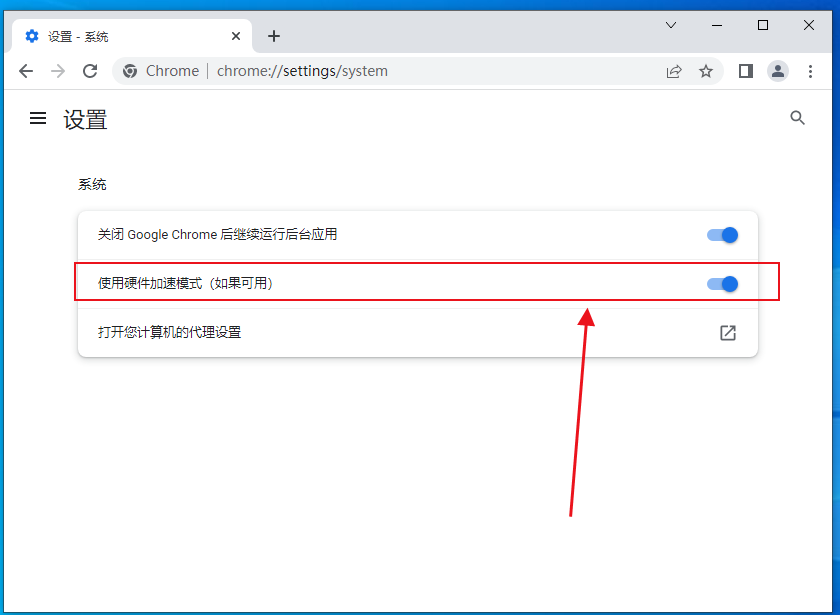Open 打开您计算机的代理设置 row

coord(418,333)
